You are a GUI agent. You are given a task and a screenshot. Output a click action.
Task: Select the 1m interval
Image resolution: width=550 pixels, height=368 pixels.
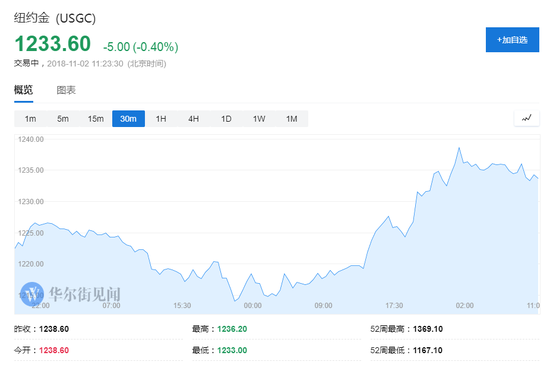tap(31, 119)
